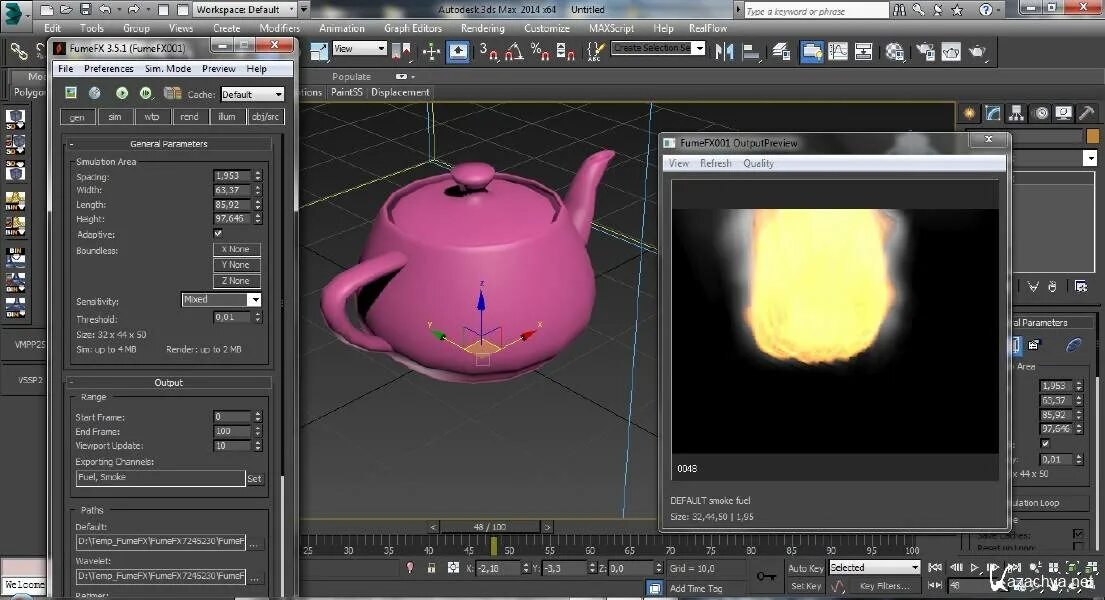Open the Schematic View icon

[x=863, y=51]
